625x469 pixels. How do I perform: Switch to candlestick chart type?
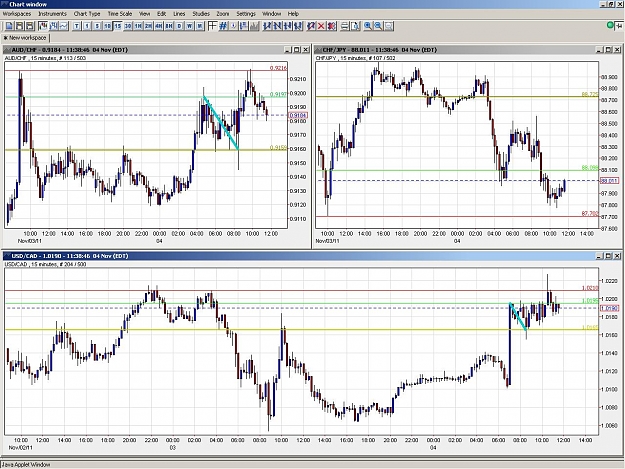(x=43, y=26)
